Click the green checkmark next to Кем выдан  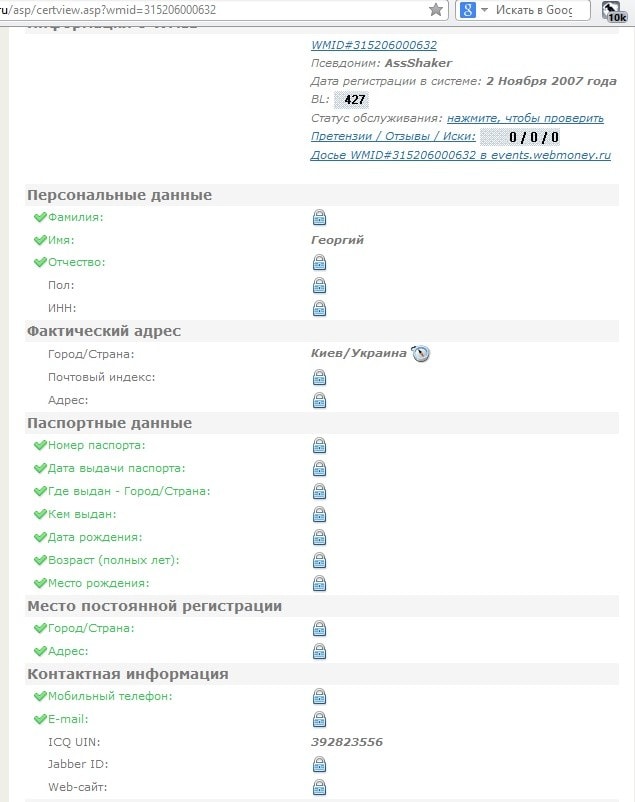[x=40, y=514]
